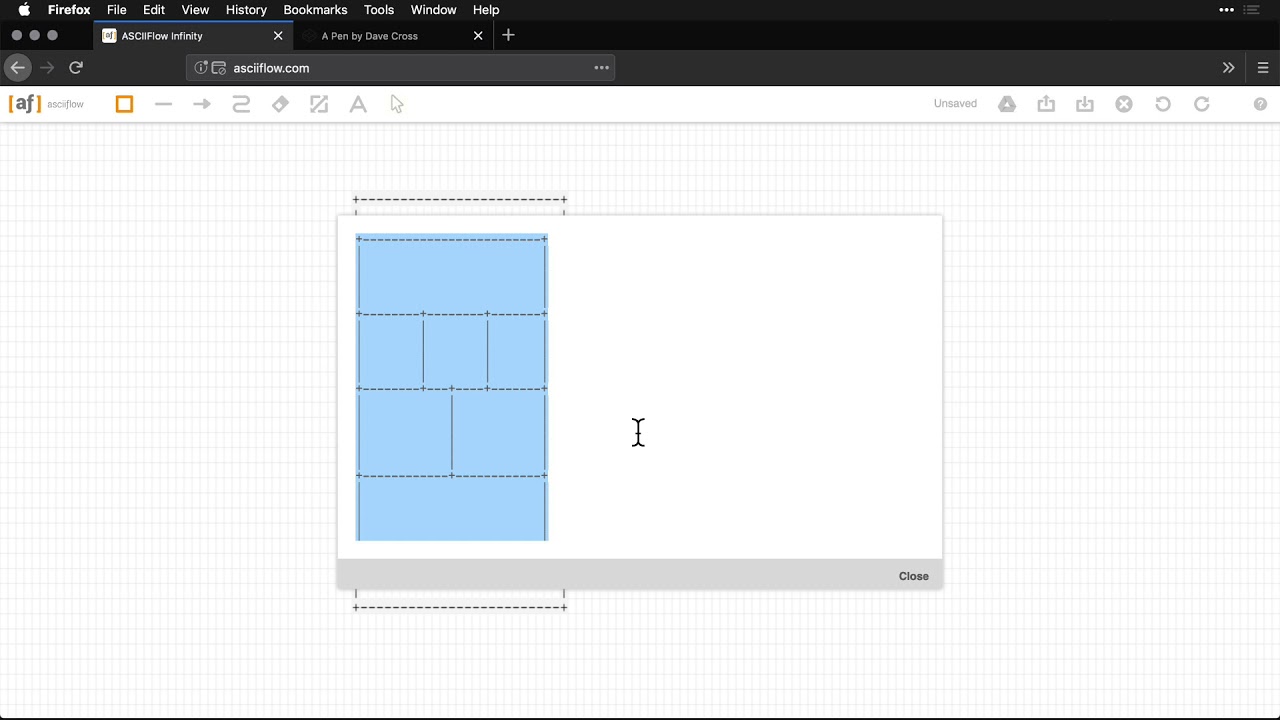The height and width of the screenshot is (720, 1280).
Task: Select the Resize/Move tool
Action: coord(319,104)
